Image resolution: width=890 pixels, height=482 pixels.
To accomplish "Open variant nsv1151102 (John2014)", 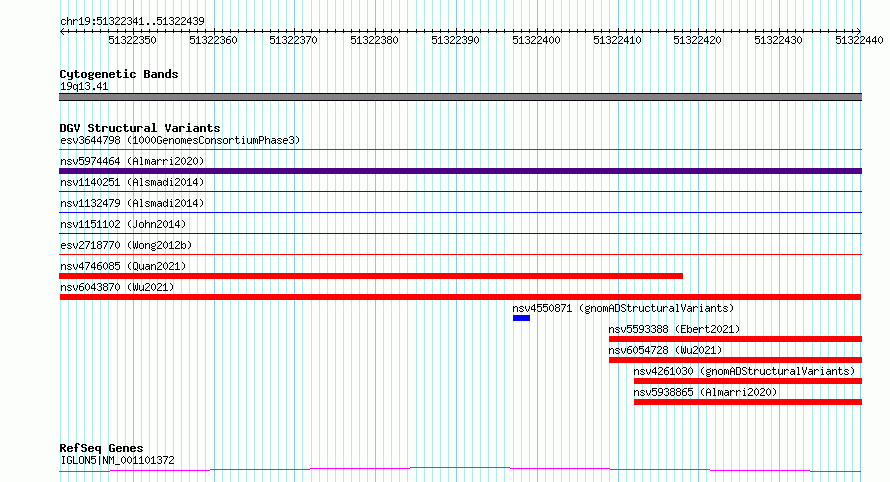I will point(123,224).
